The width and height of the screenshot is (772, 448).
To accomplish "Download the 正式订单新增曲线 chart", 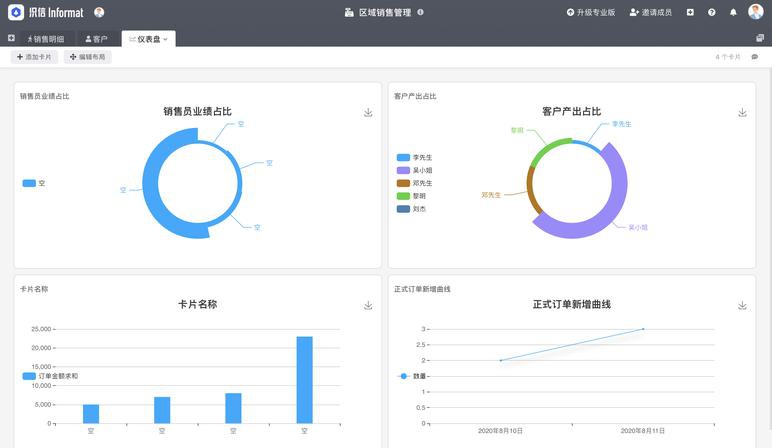I will click(x=742, y=306).
